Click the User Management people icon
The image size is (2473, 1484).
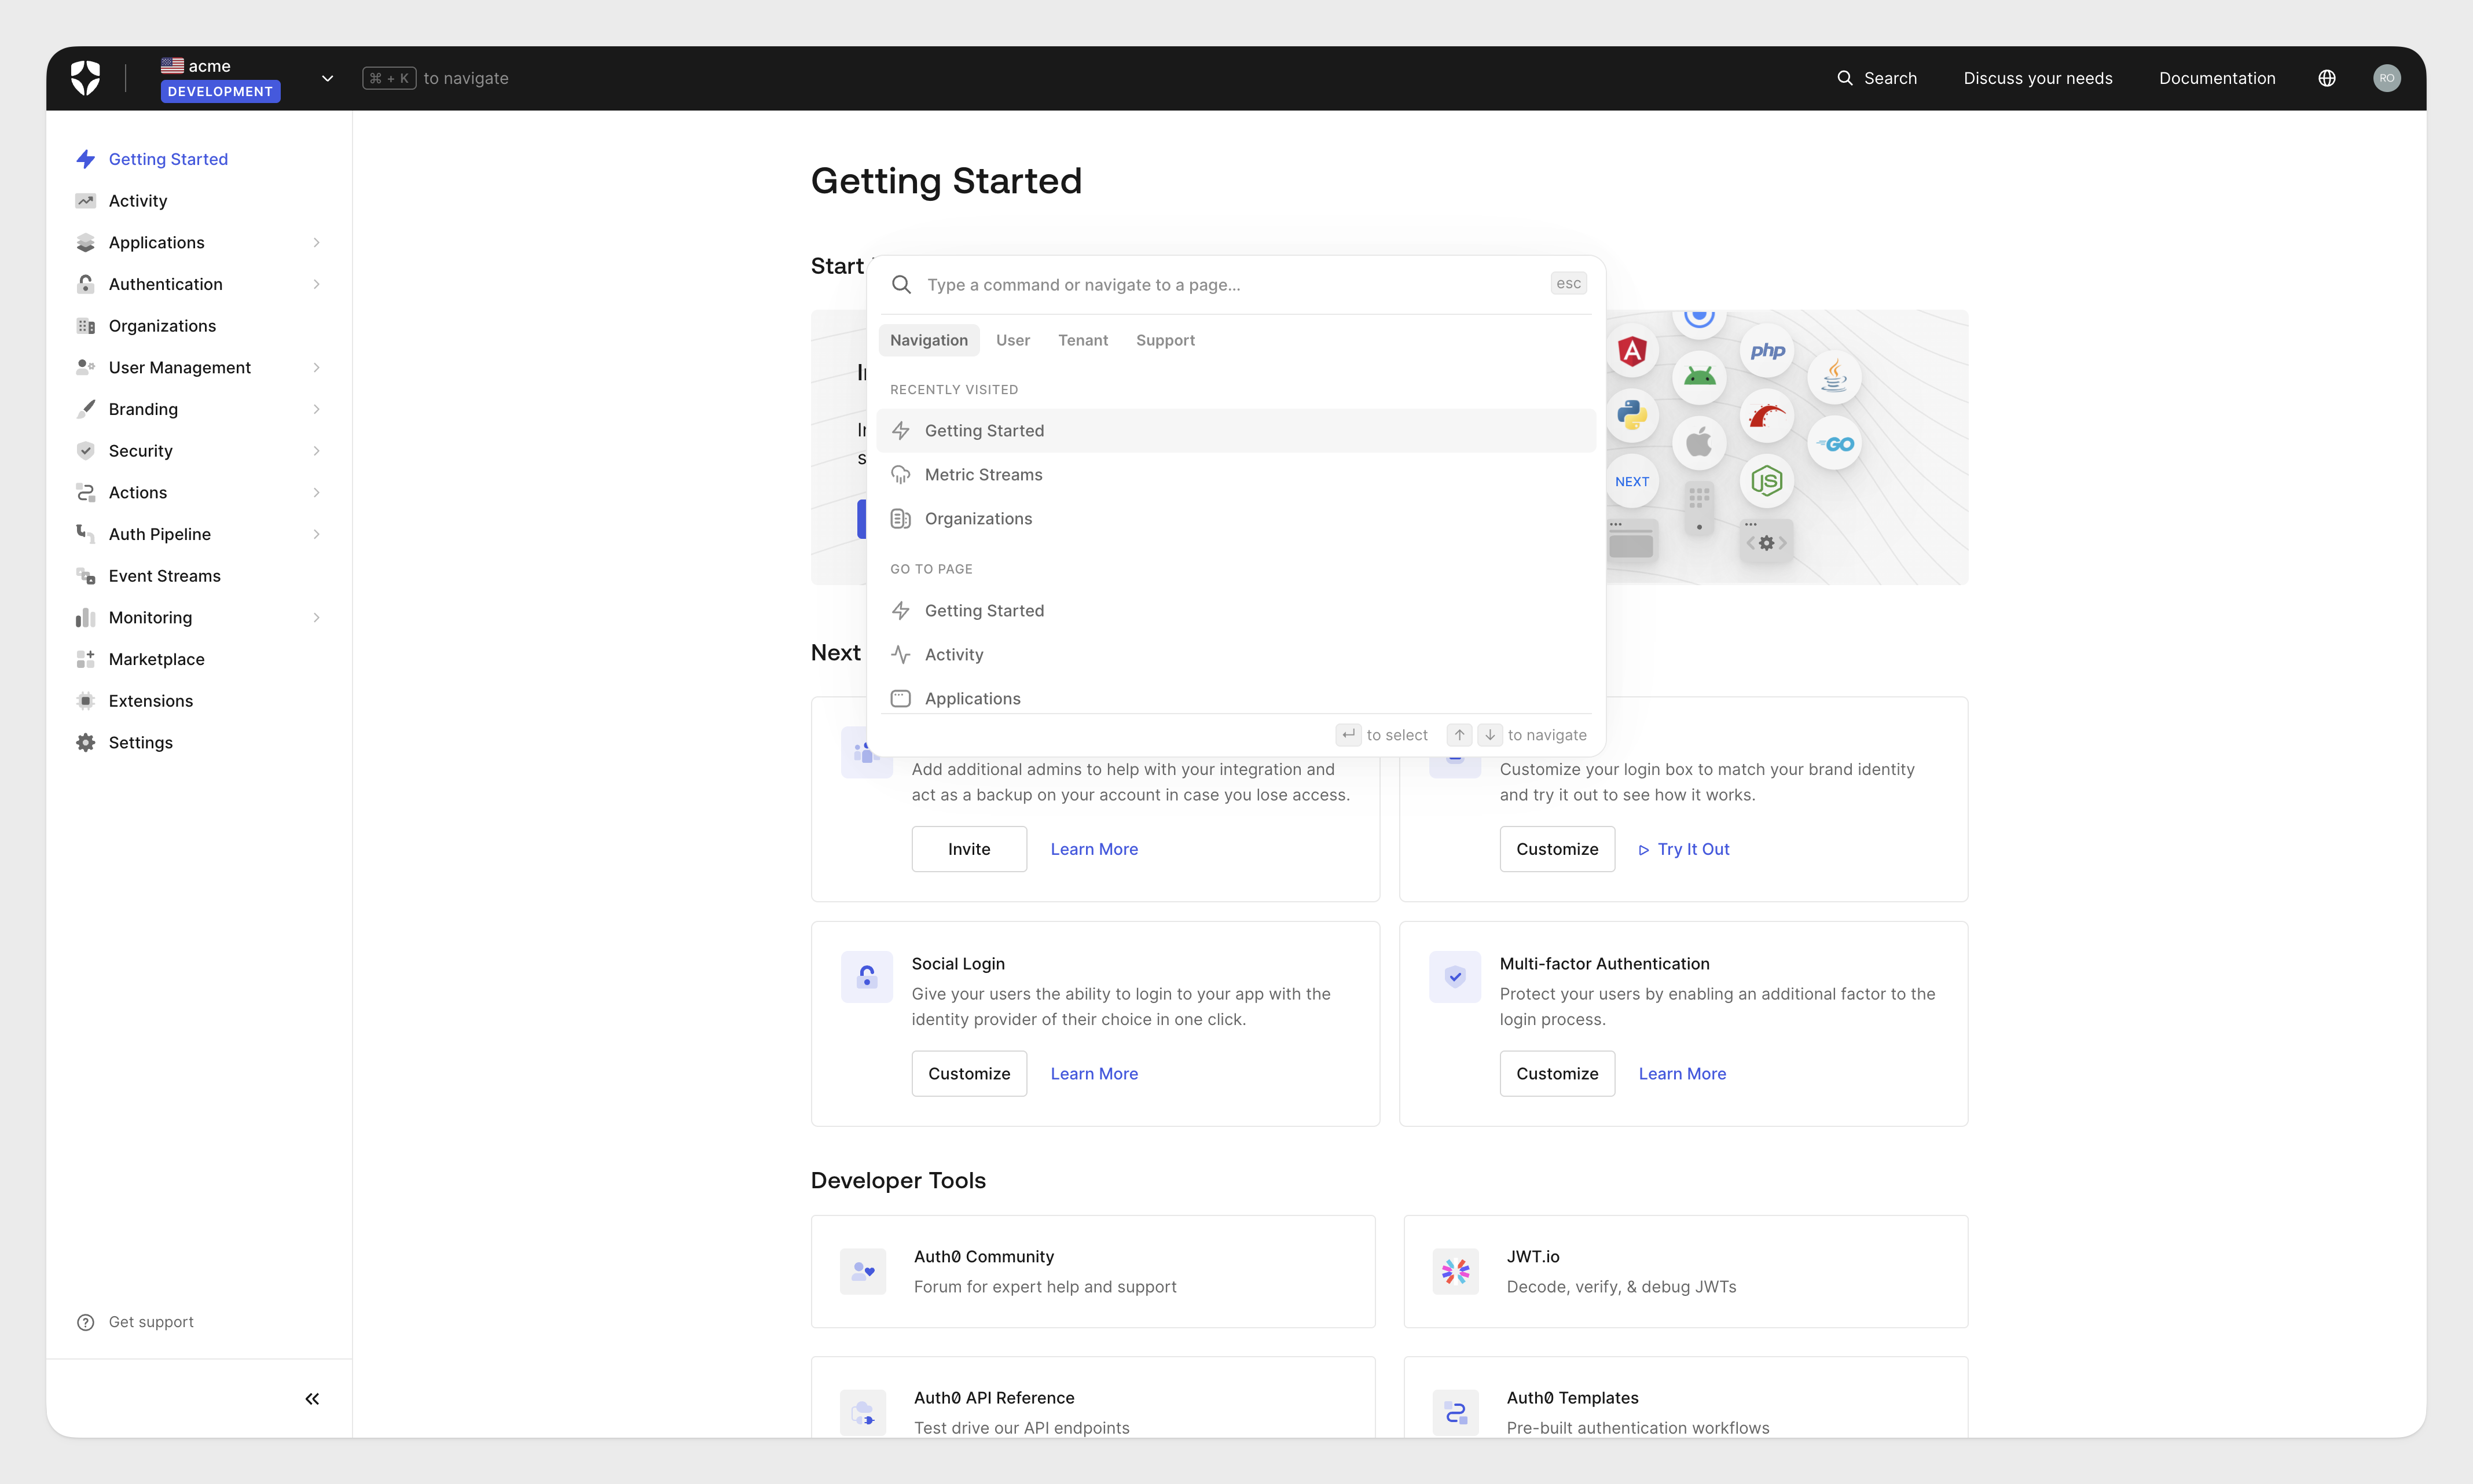(x=86, y=368)
